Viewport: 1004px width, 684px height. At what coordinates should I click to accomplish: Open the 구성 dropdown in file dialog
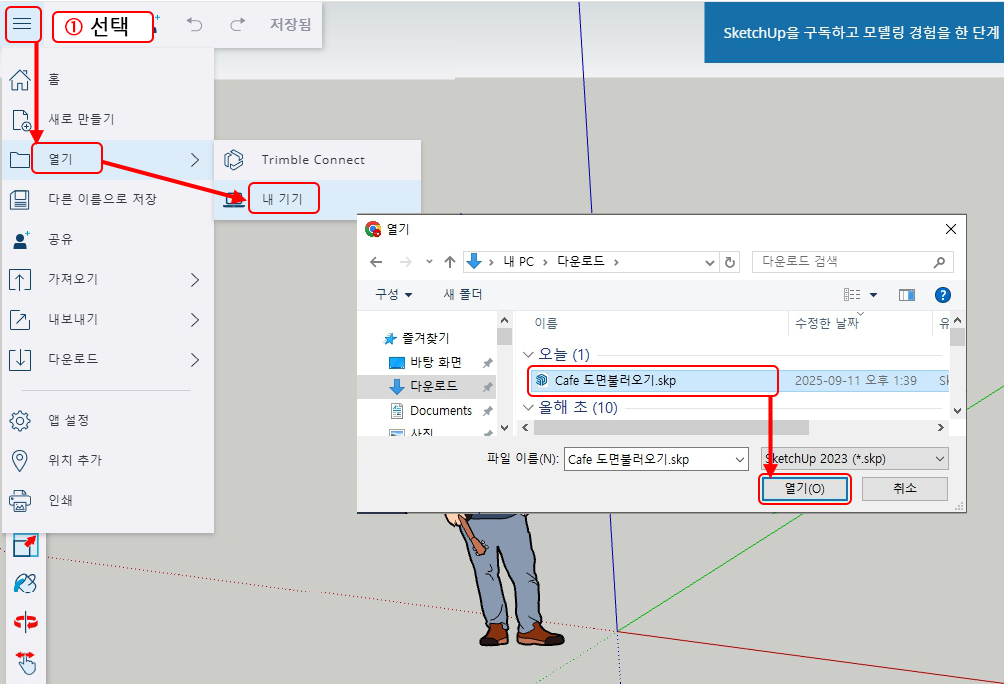[x=393, y=295]
